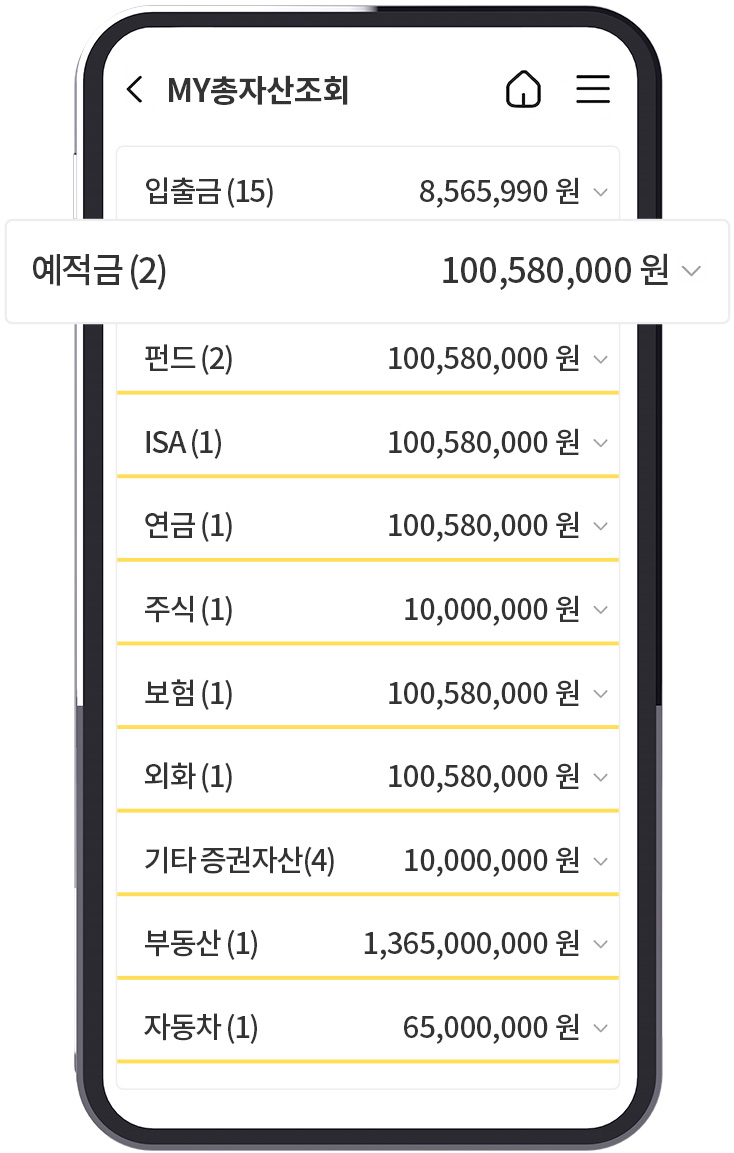The height and width of the screenshot is (1153, 734).
Task: Expand the ISA (1) chevron
Action: tap(601, 443)
